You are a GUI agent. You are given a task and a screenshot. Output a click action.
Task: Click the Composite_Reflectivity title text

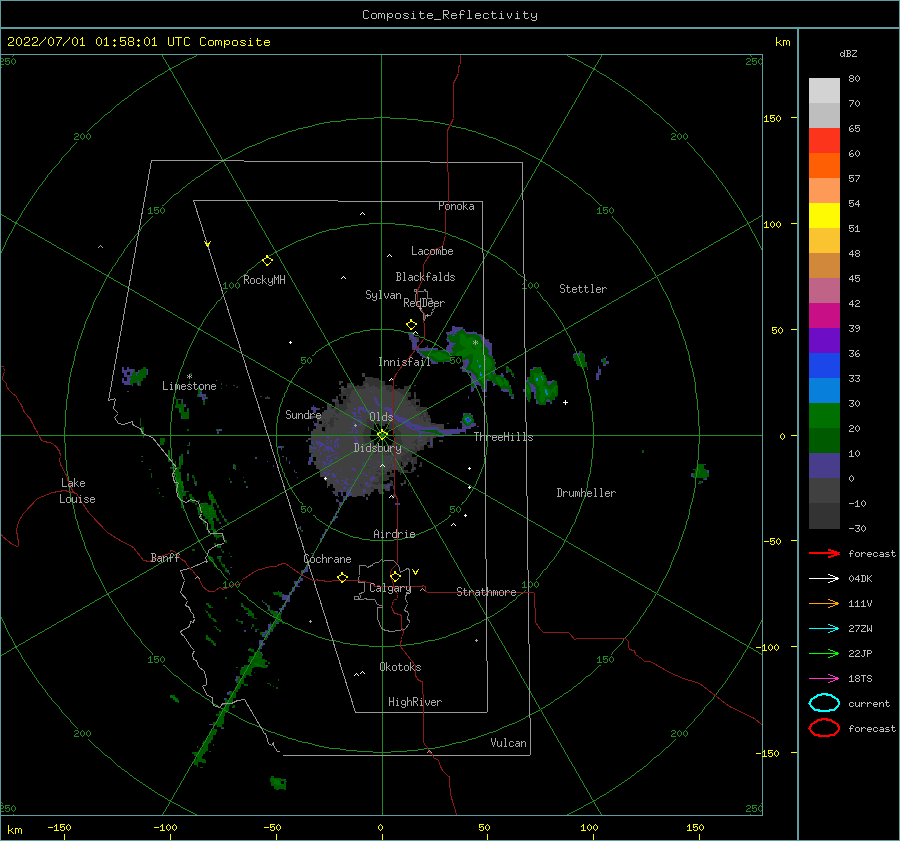450,15
